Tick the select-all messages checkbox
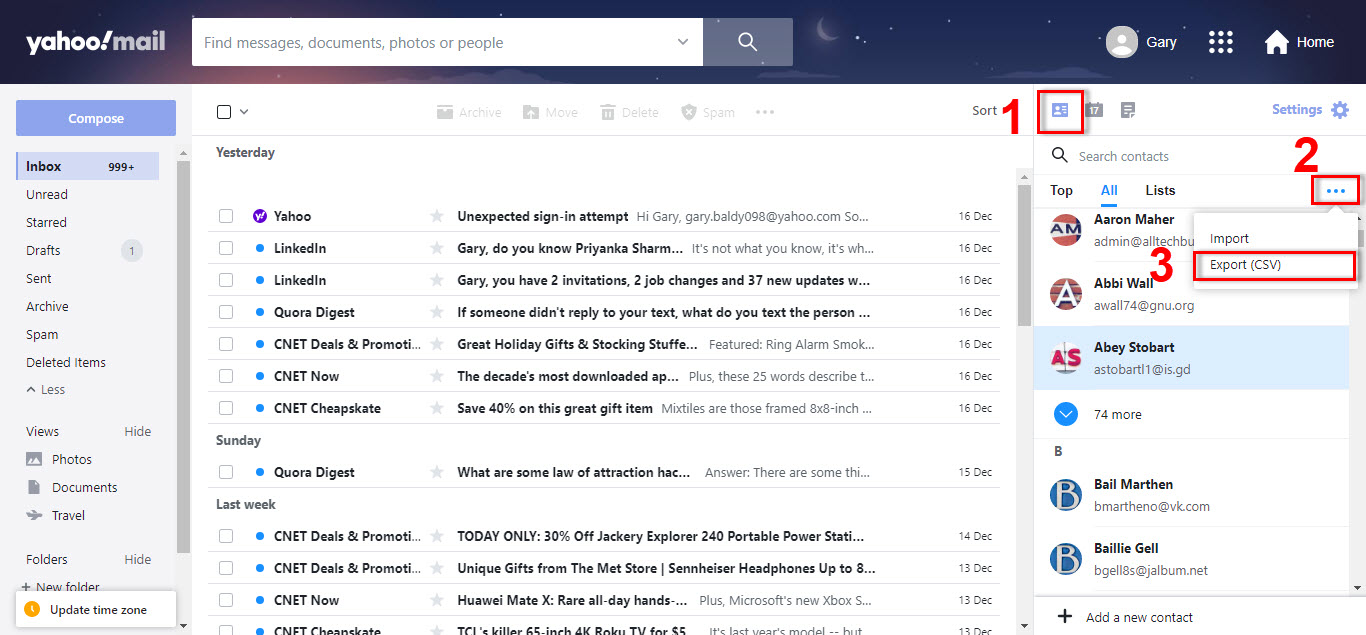The width and height of the screenshot is (1366, 635). point(225,112)
